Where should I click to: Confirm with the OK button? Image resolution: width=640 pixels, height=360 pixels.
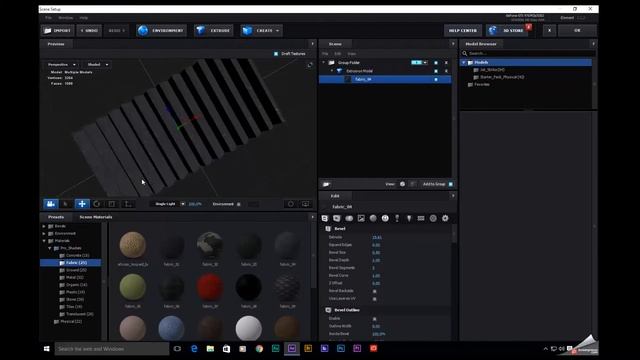point(577,31)
